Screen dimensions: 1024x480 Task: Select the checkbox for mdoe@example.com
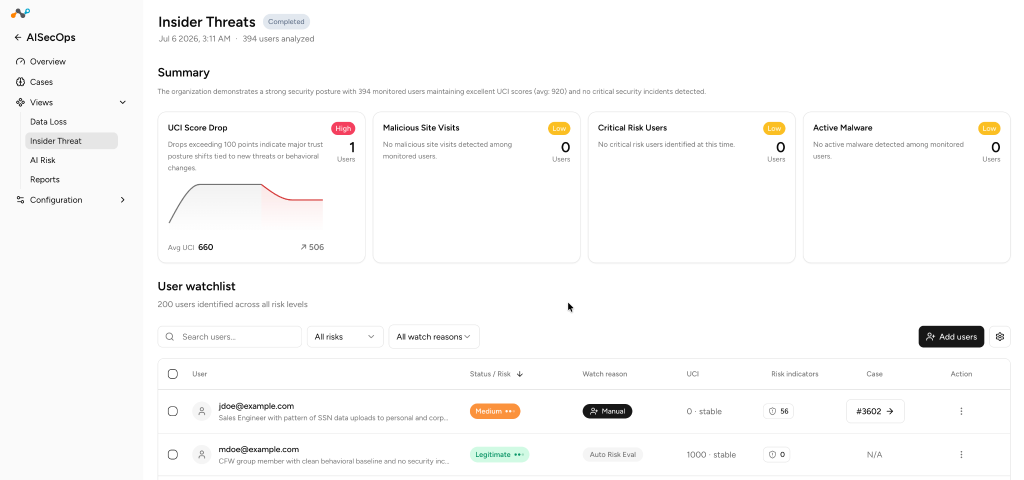coord(172,455)
